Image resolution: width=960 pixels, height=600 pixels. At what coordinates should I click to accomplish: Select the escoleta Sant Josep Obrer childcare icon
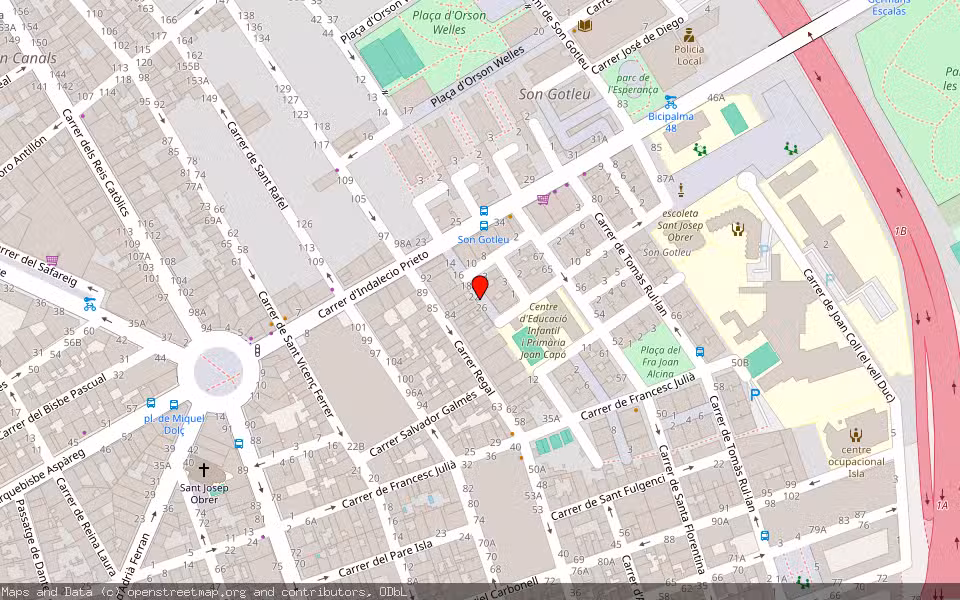(737, 229)
